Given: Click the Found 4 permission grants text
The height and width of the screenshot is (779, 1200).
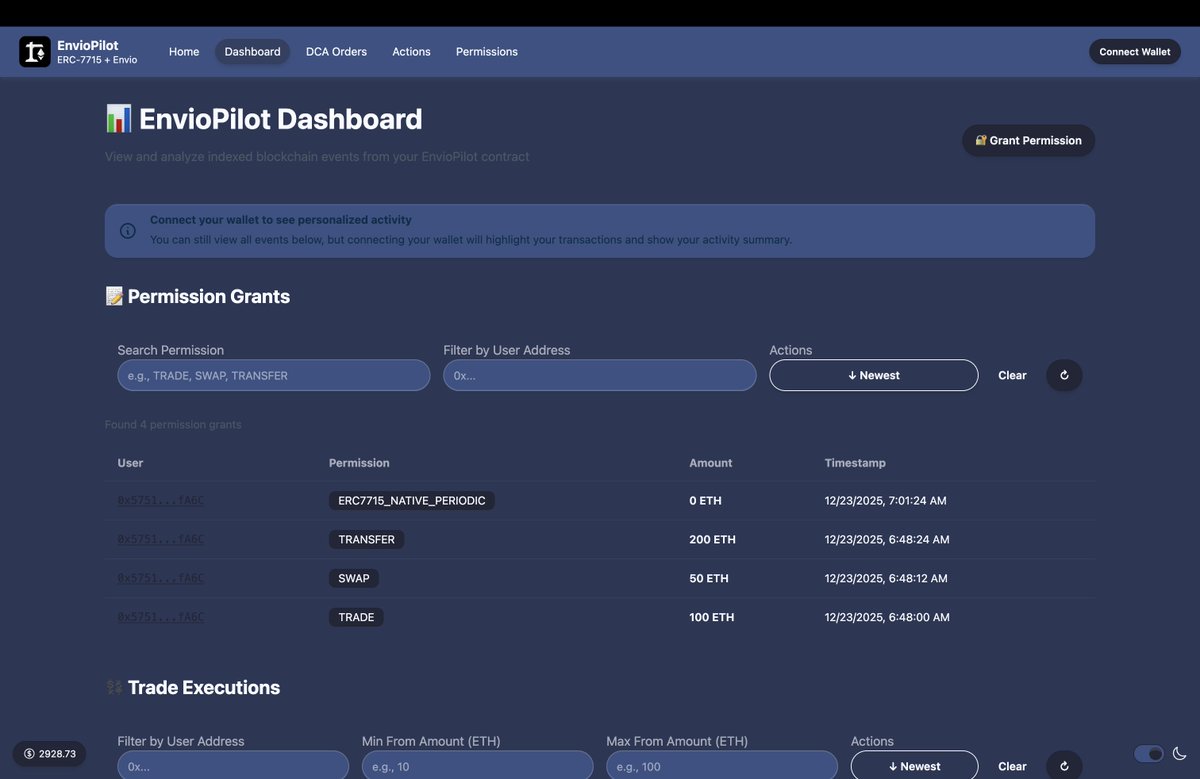Looking at the screenshot, I should click(173, 425).
